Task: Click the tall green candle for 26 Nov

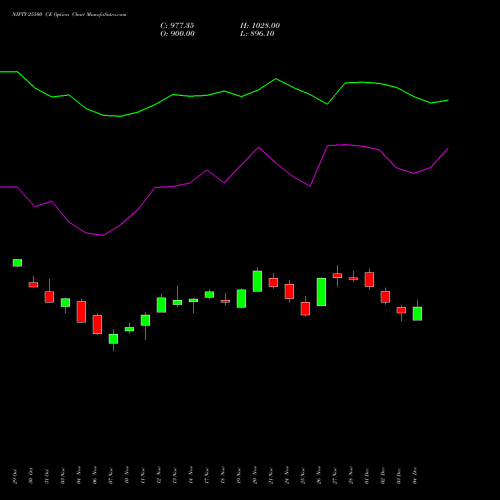Action: coord(321,292)
